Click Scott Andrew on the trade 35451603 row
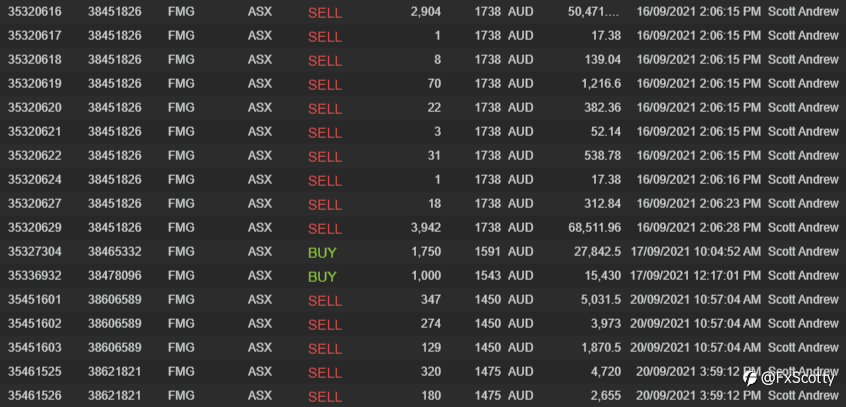 (803, 348)
